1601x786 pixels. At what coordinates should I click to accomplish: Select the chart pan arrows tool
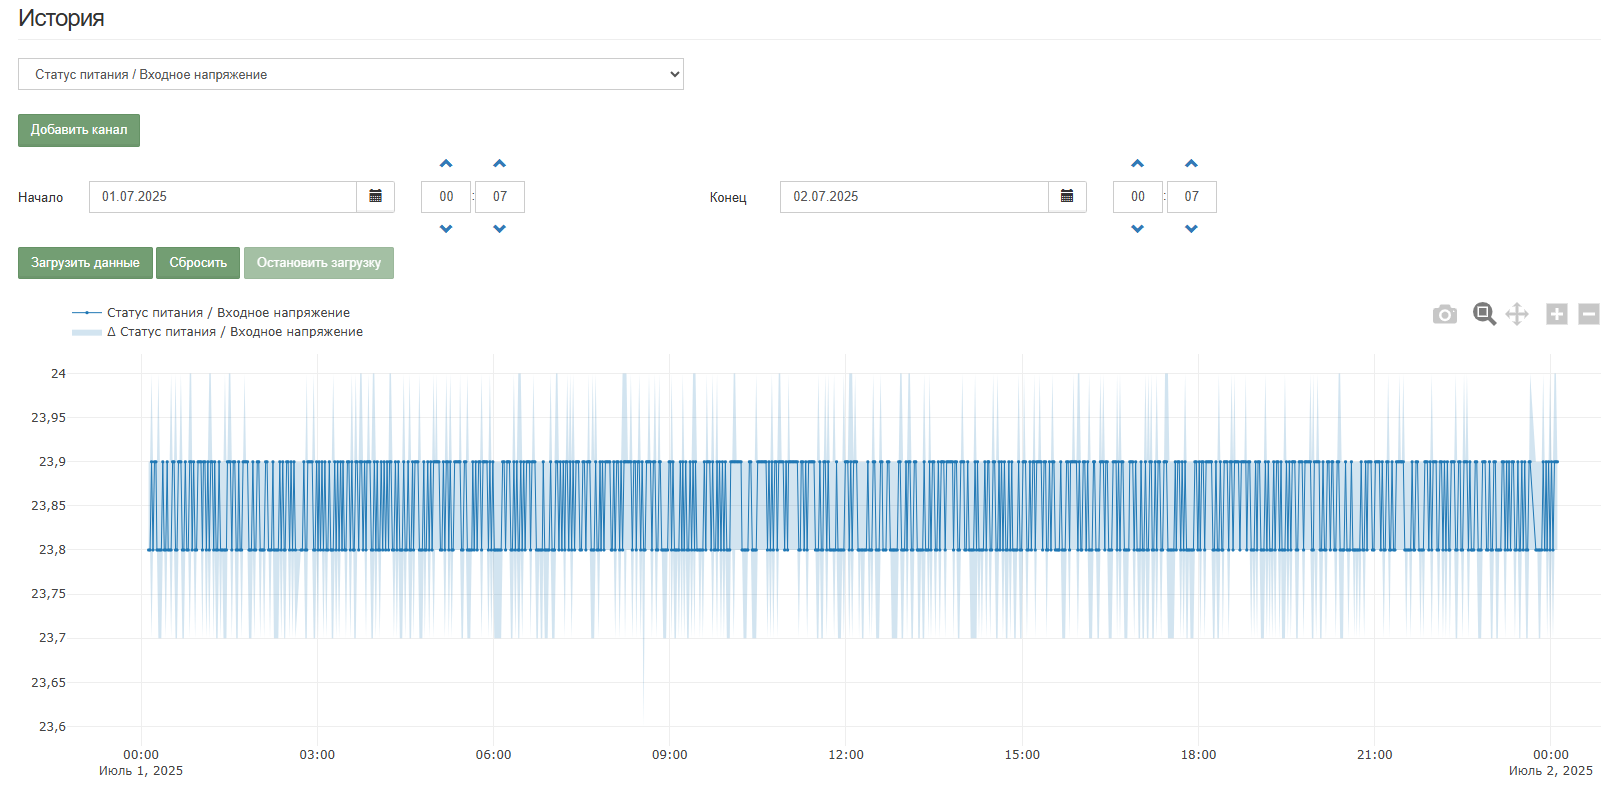(1517, 314)
